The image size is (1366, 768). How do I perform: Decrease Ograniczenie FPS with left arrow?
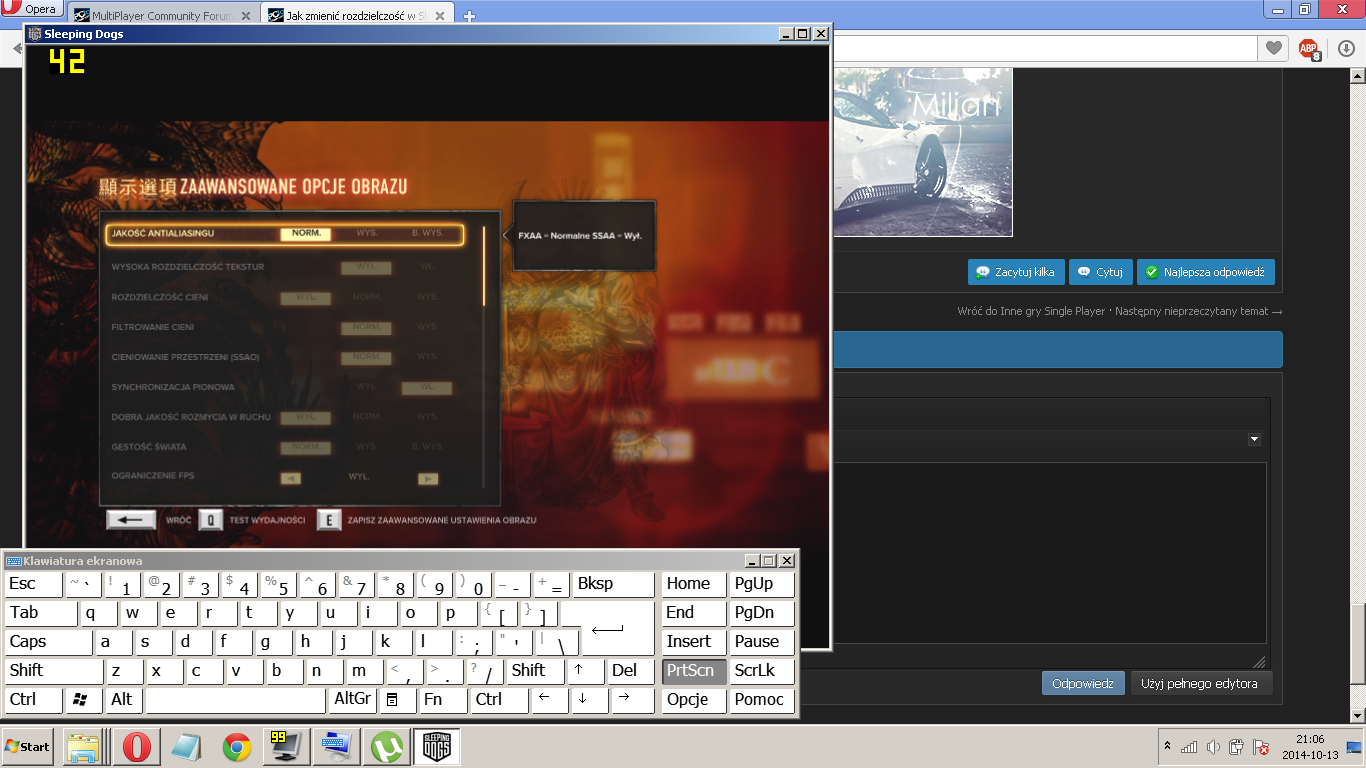point(290,478)
